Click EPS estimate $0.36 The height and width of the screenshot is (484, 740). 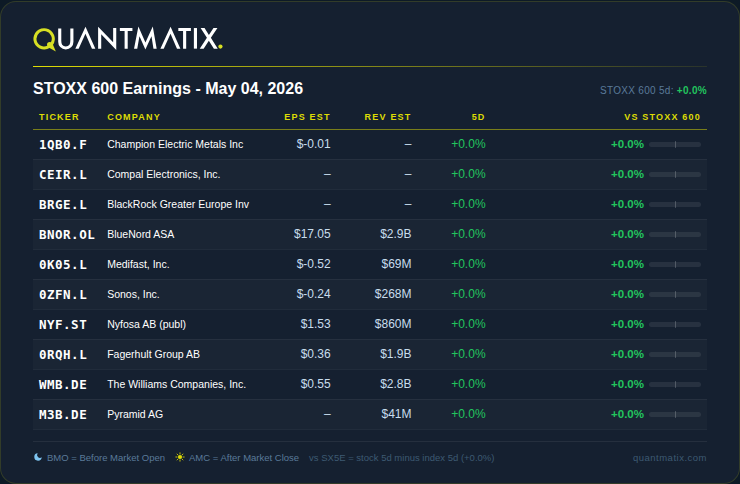coord(315,354)
